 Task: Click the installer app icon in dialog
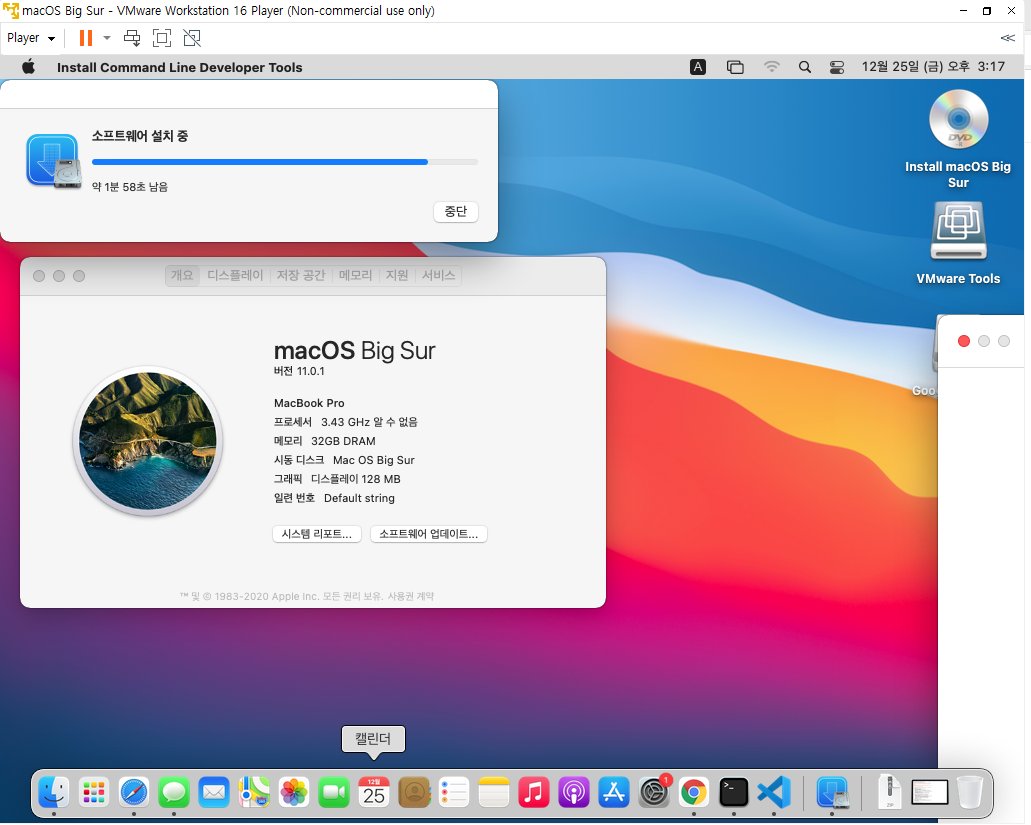(54, 161)
